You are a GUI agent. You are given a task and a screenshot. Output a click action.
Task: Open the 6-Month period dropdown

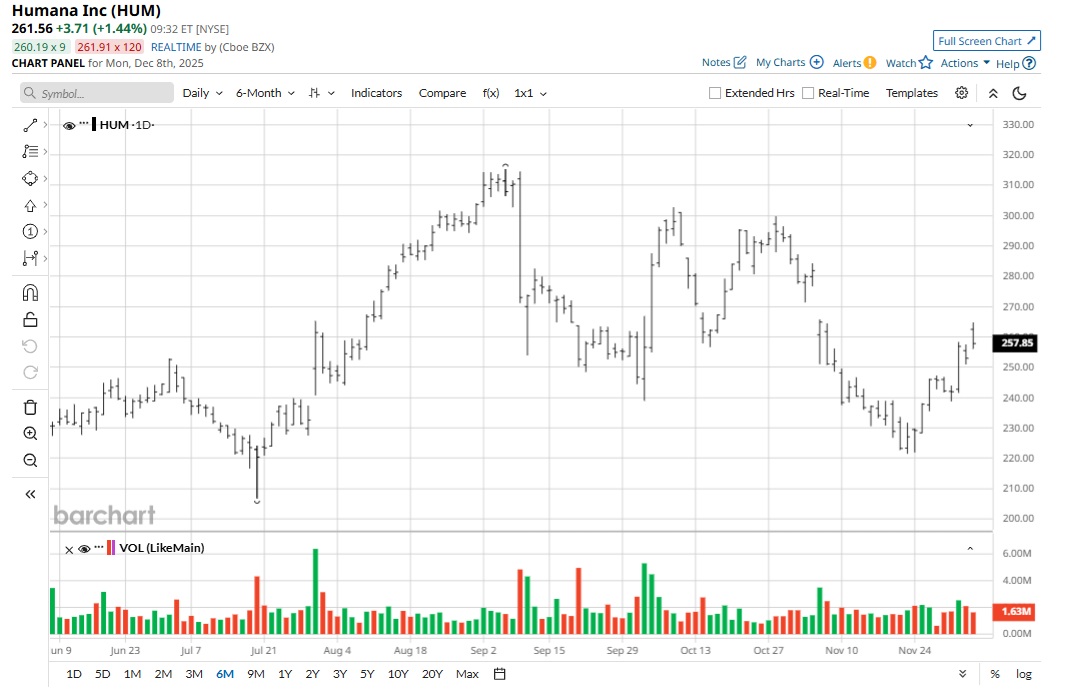pos(265,93)
